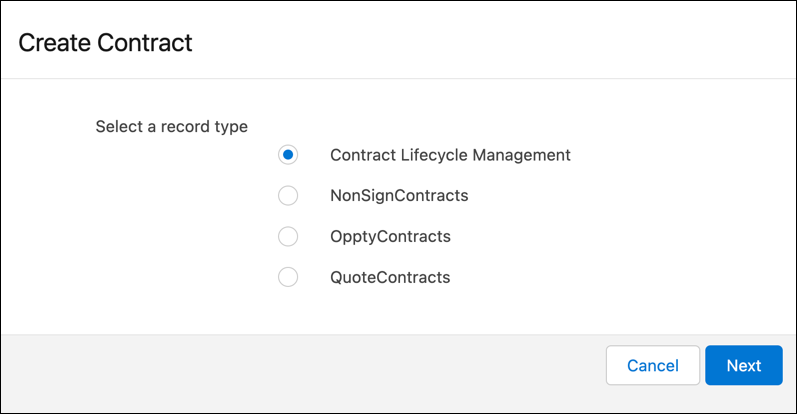
Task: Click the QuoteContracts label text
Action: point(390,278)
